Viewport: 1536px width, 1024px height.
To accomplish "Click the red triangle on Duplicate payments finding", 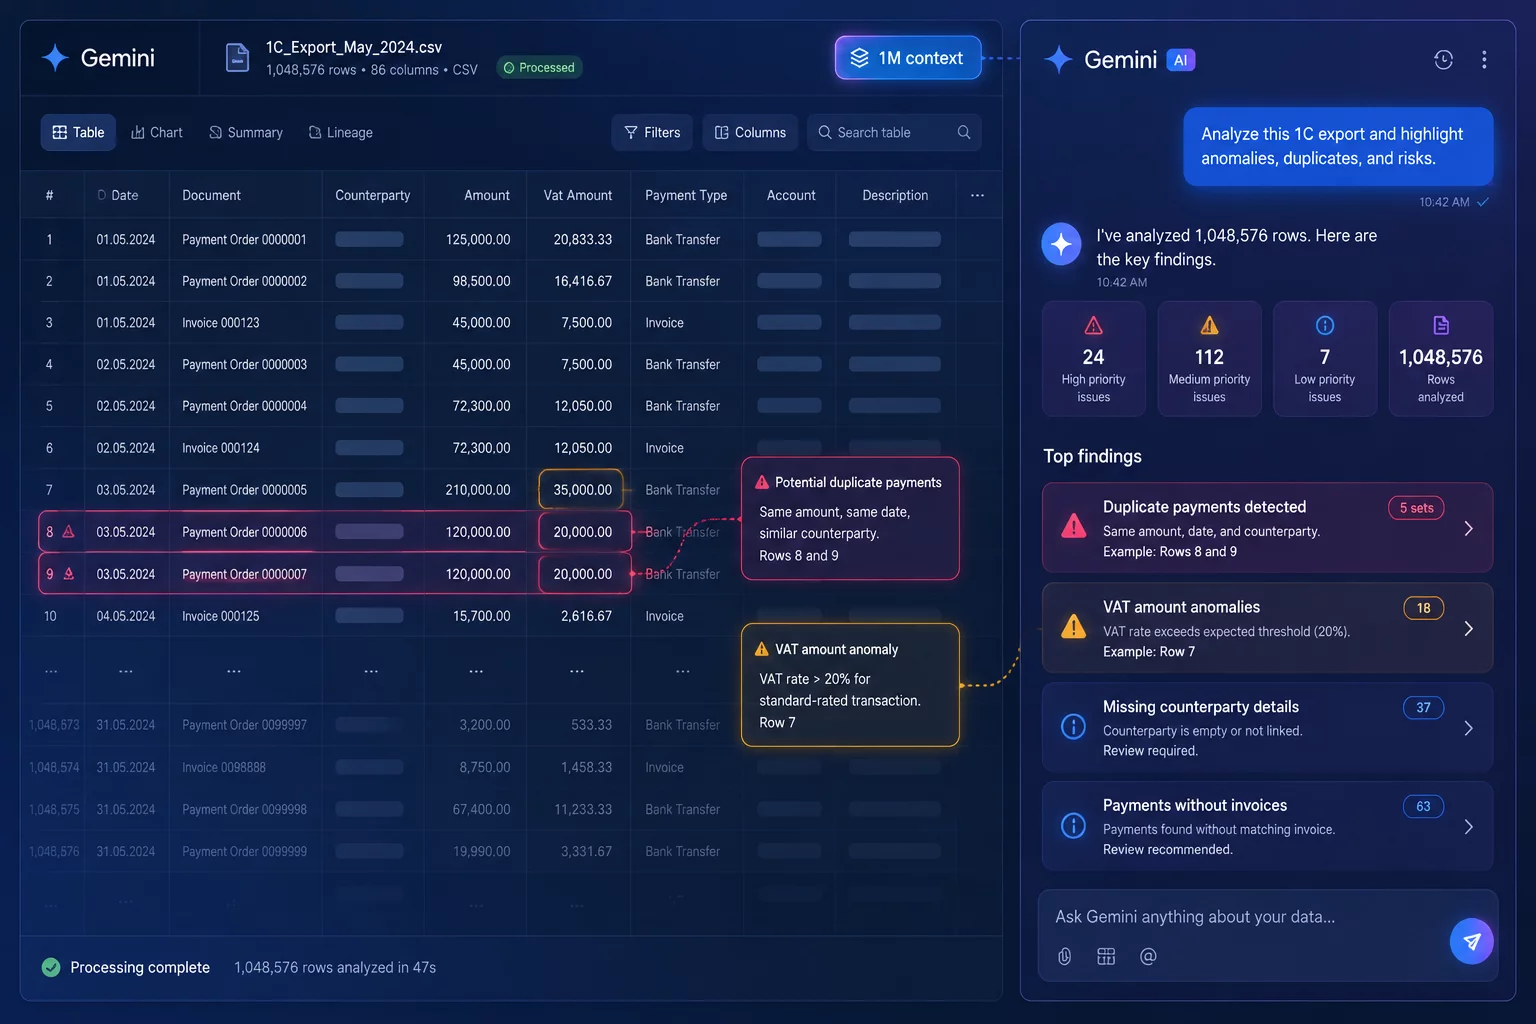I will (x=1073, y=527).
